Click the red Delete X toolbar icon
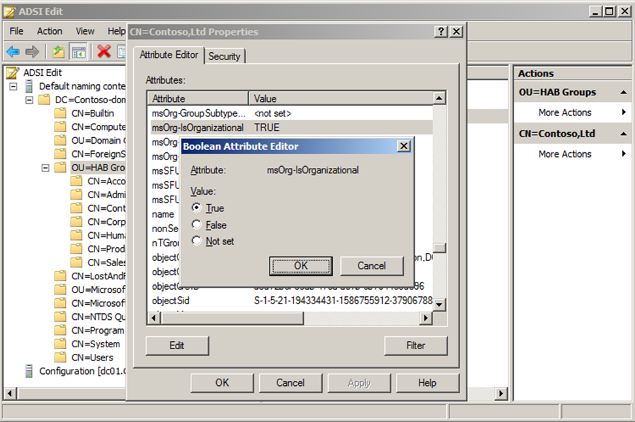 [x=104, y=51]
